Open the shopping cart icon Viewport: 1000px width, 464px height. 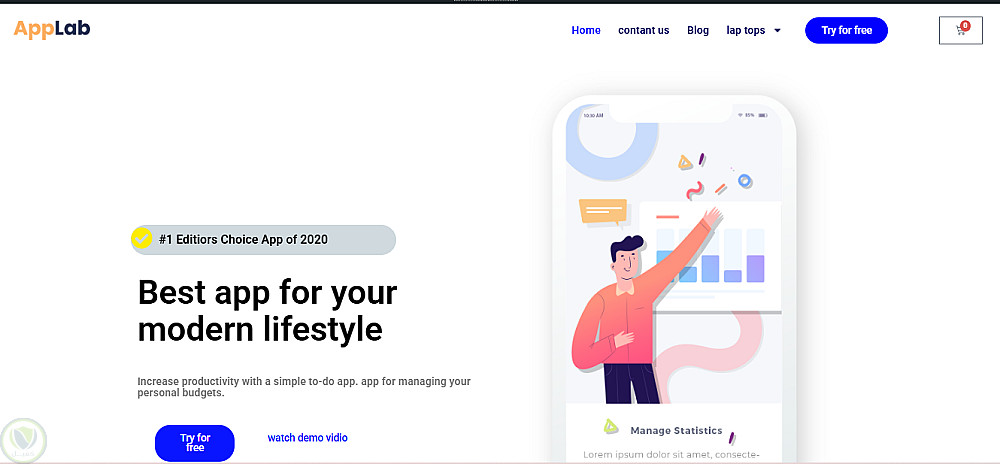tap(960, 31)
